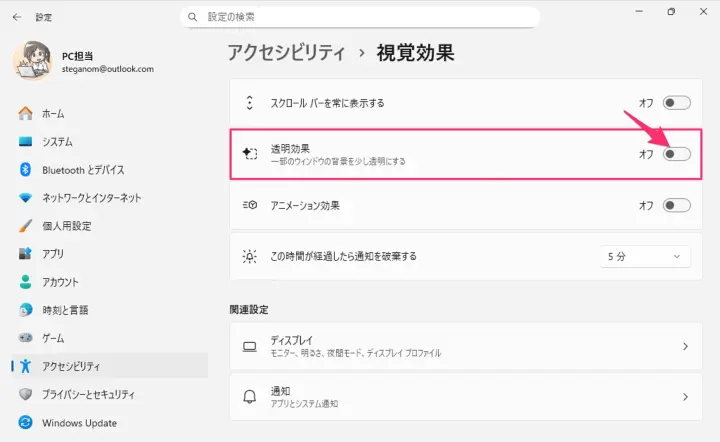Click the アクセシビリティ breadcrumb link
Image resolution: width=720 pixels, height=442 pixels.
286,52
